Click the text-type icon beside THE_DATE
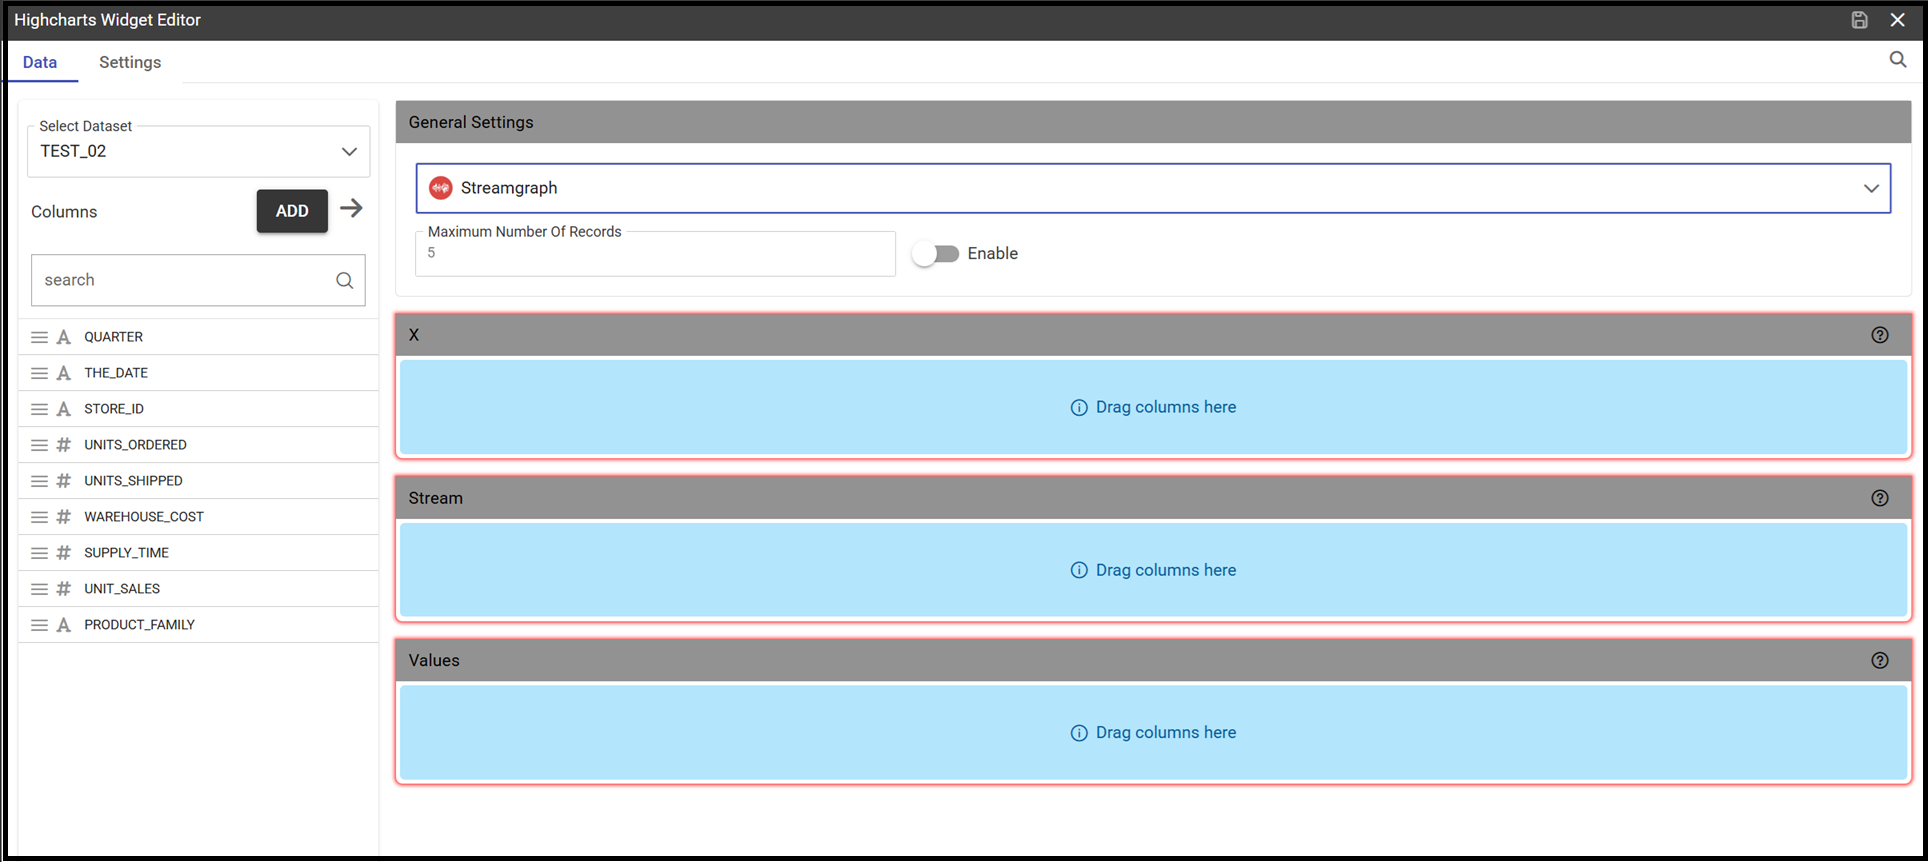This screenshot has width=1928, height=862. (64, 373)
